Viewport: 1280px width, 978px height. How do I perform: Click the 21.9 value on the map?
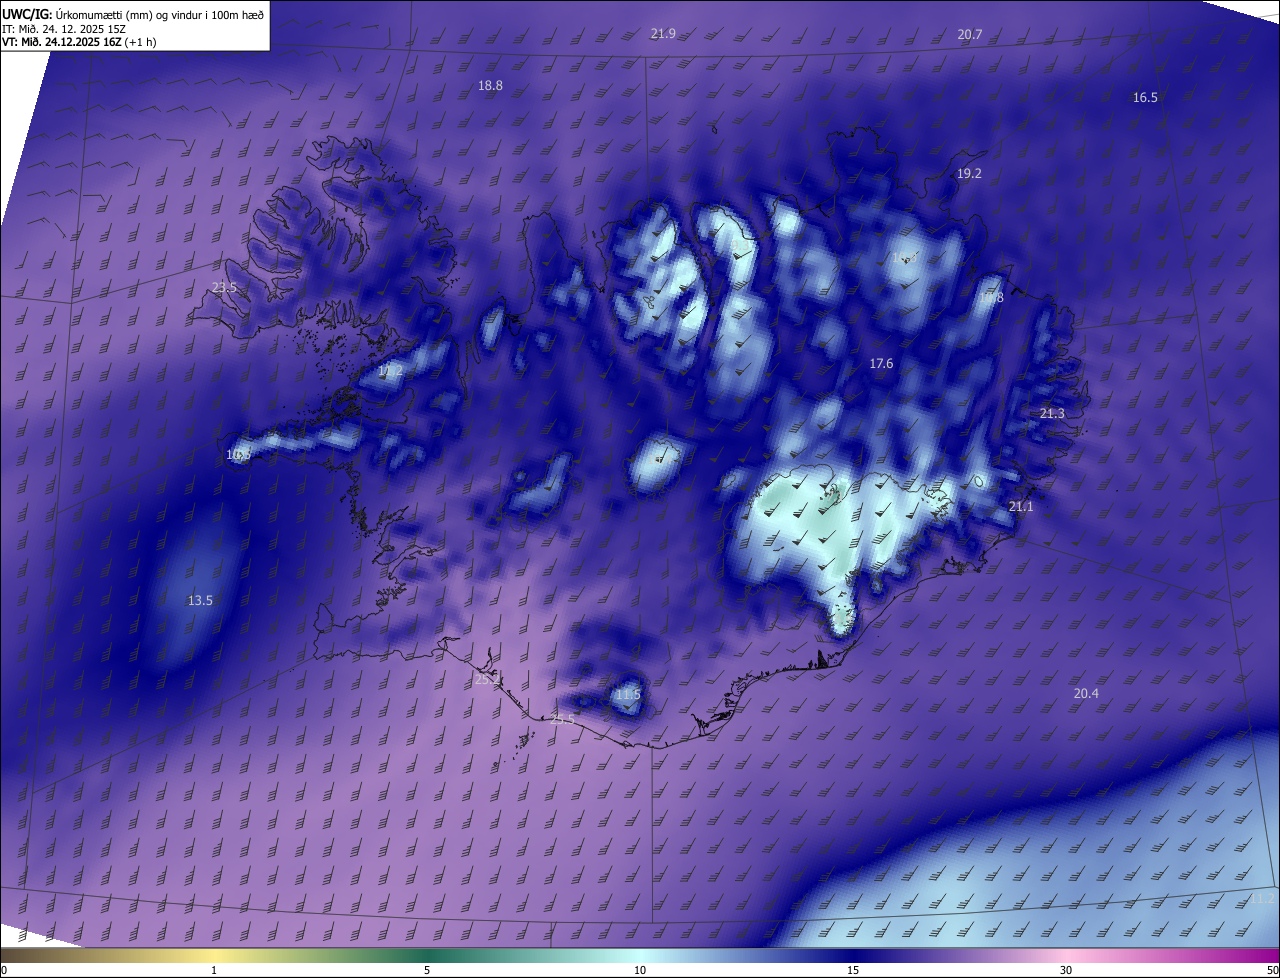coord(663,33)
